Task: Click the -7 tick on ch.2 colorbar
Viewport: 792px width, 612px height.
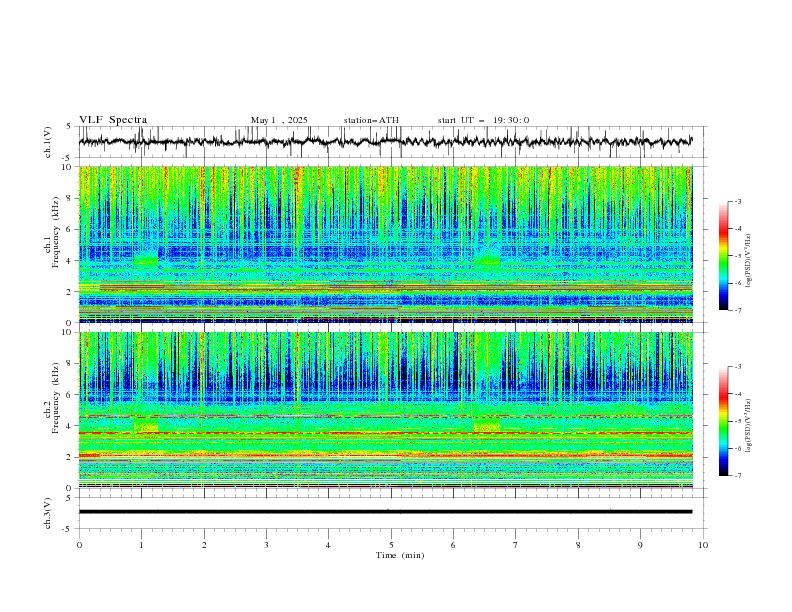Action: point(737,476)
